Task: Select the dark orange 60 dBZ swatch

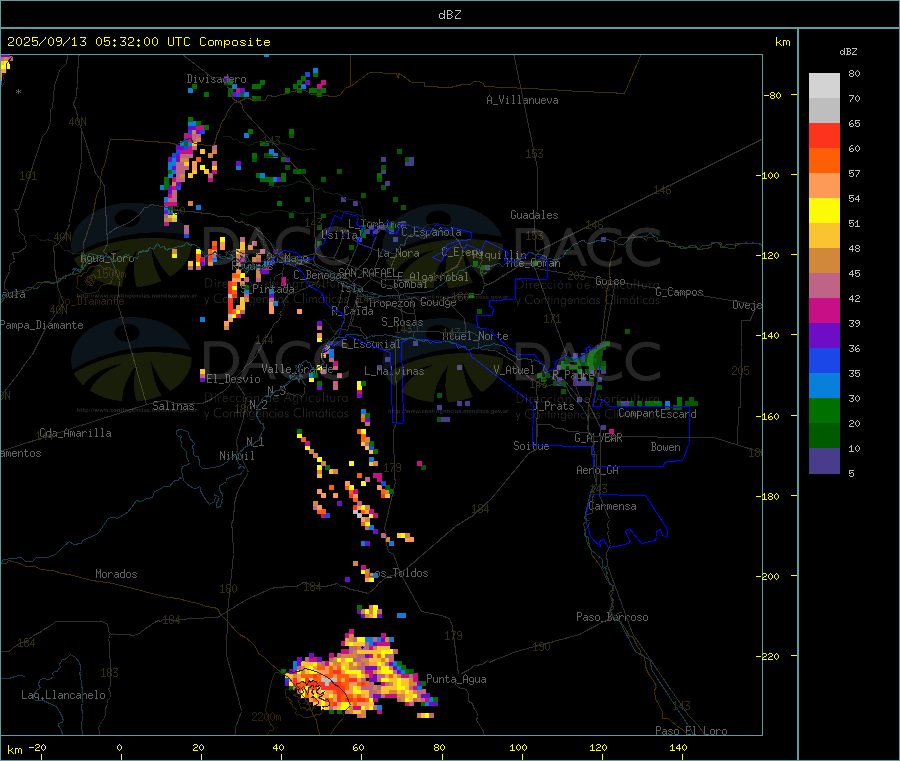Action: tap(824, 161)
